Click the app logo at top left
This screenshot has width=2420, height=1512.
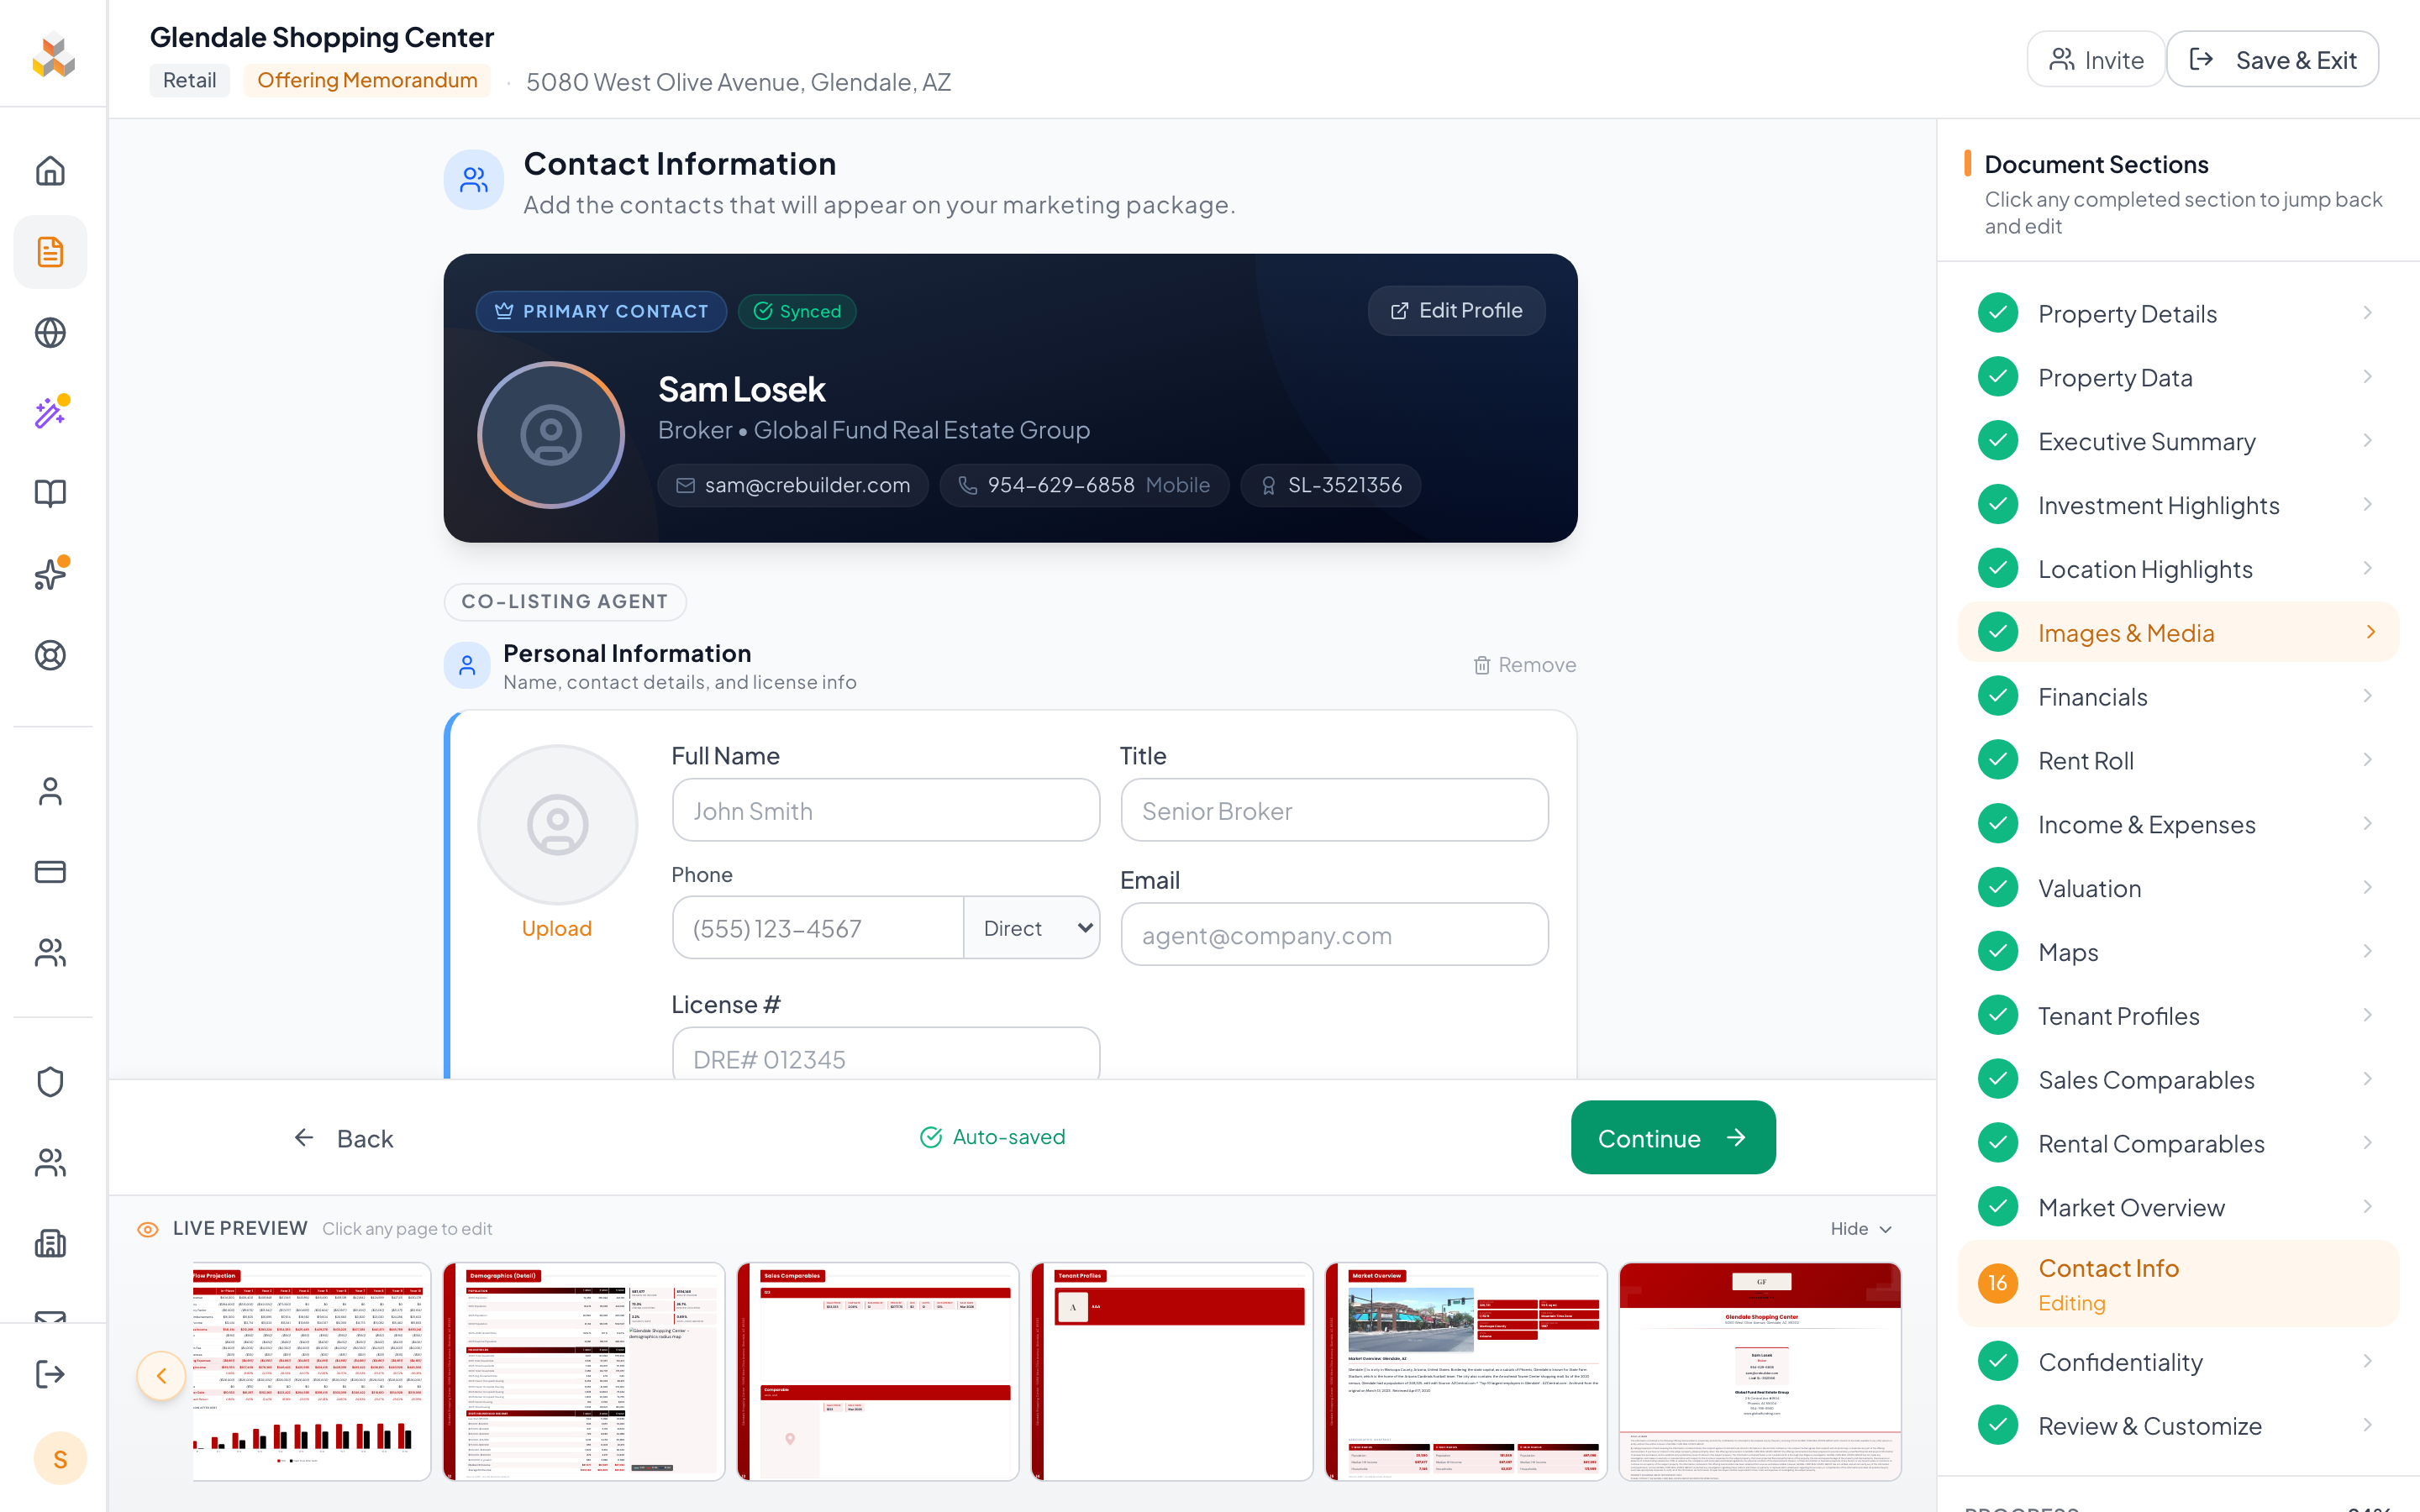54,55
